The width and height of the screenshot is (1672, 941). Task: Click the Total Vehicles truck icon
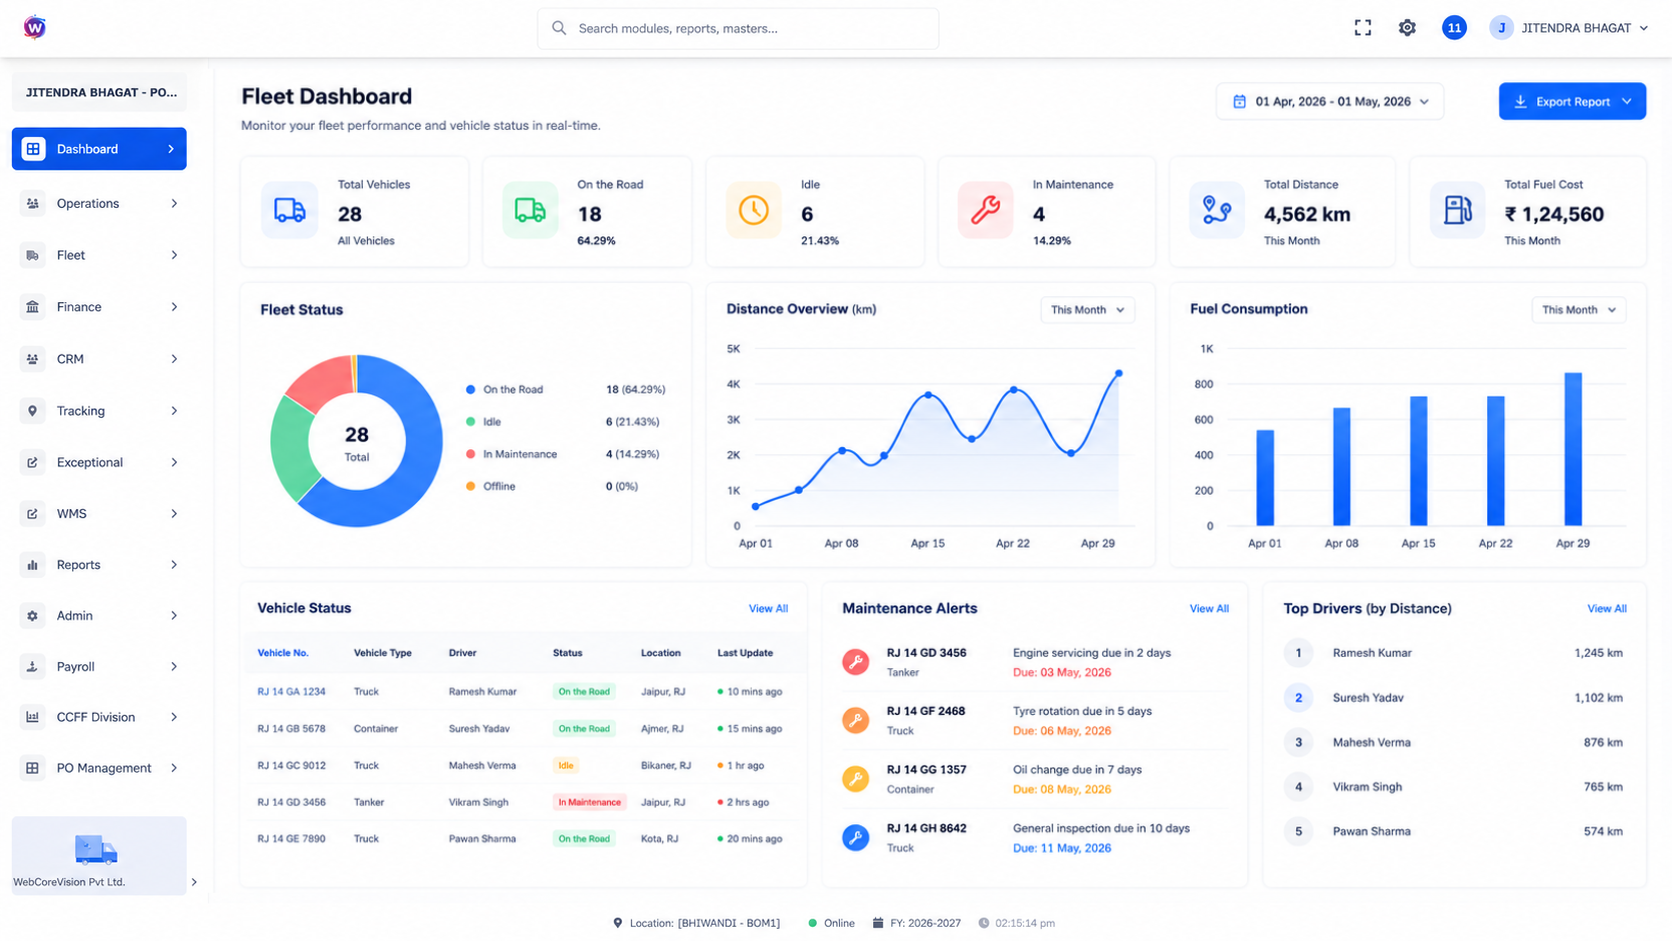coord(290,210)
